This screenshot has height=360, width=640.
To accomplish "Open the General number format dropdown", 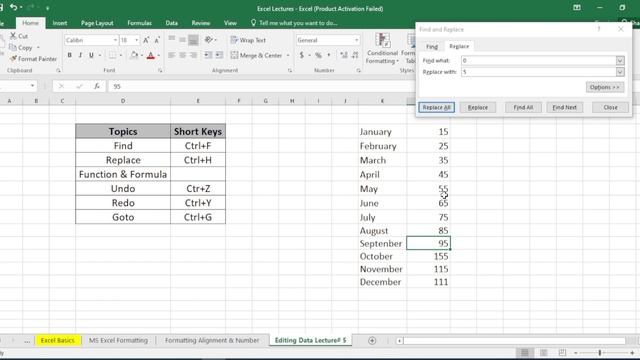I will 356,40.
